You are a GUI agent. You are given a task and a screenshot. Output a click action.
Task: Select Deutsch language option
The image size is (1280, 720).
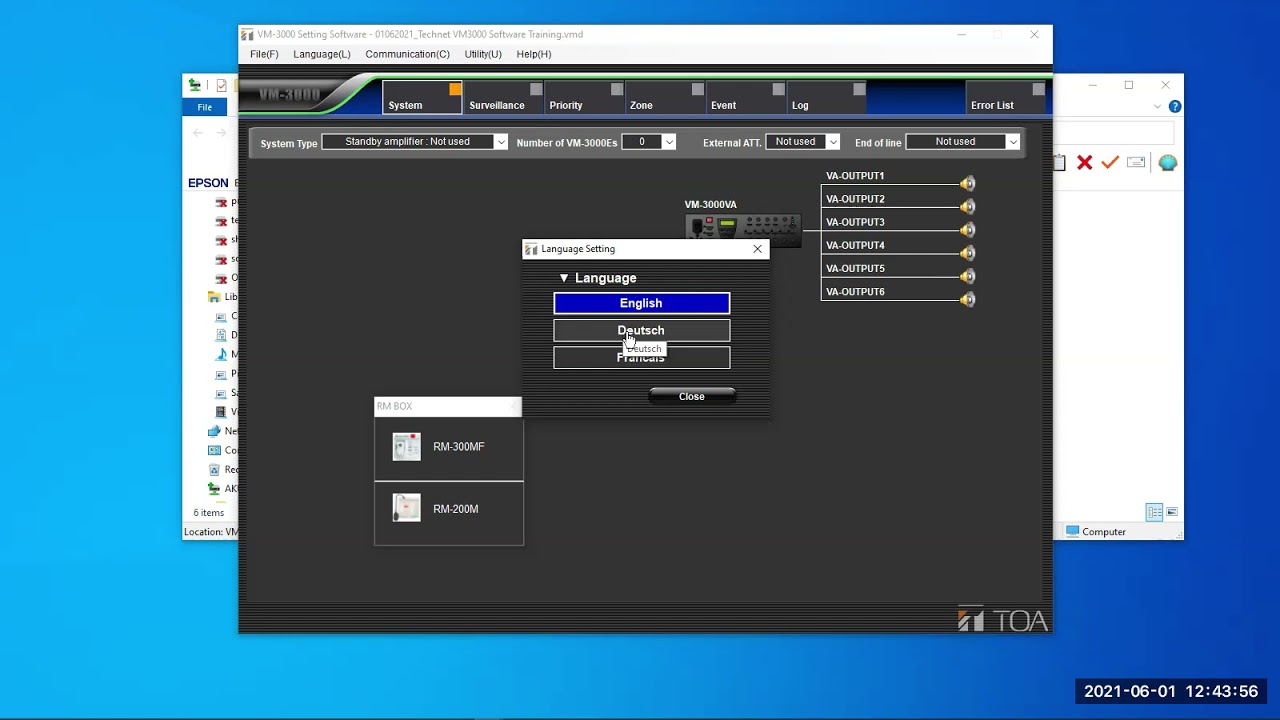641,330
